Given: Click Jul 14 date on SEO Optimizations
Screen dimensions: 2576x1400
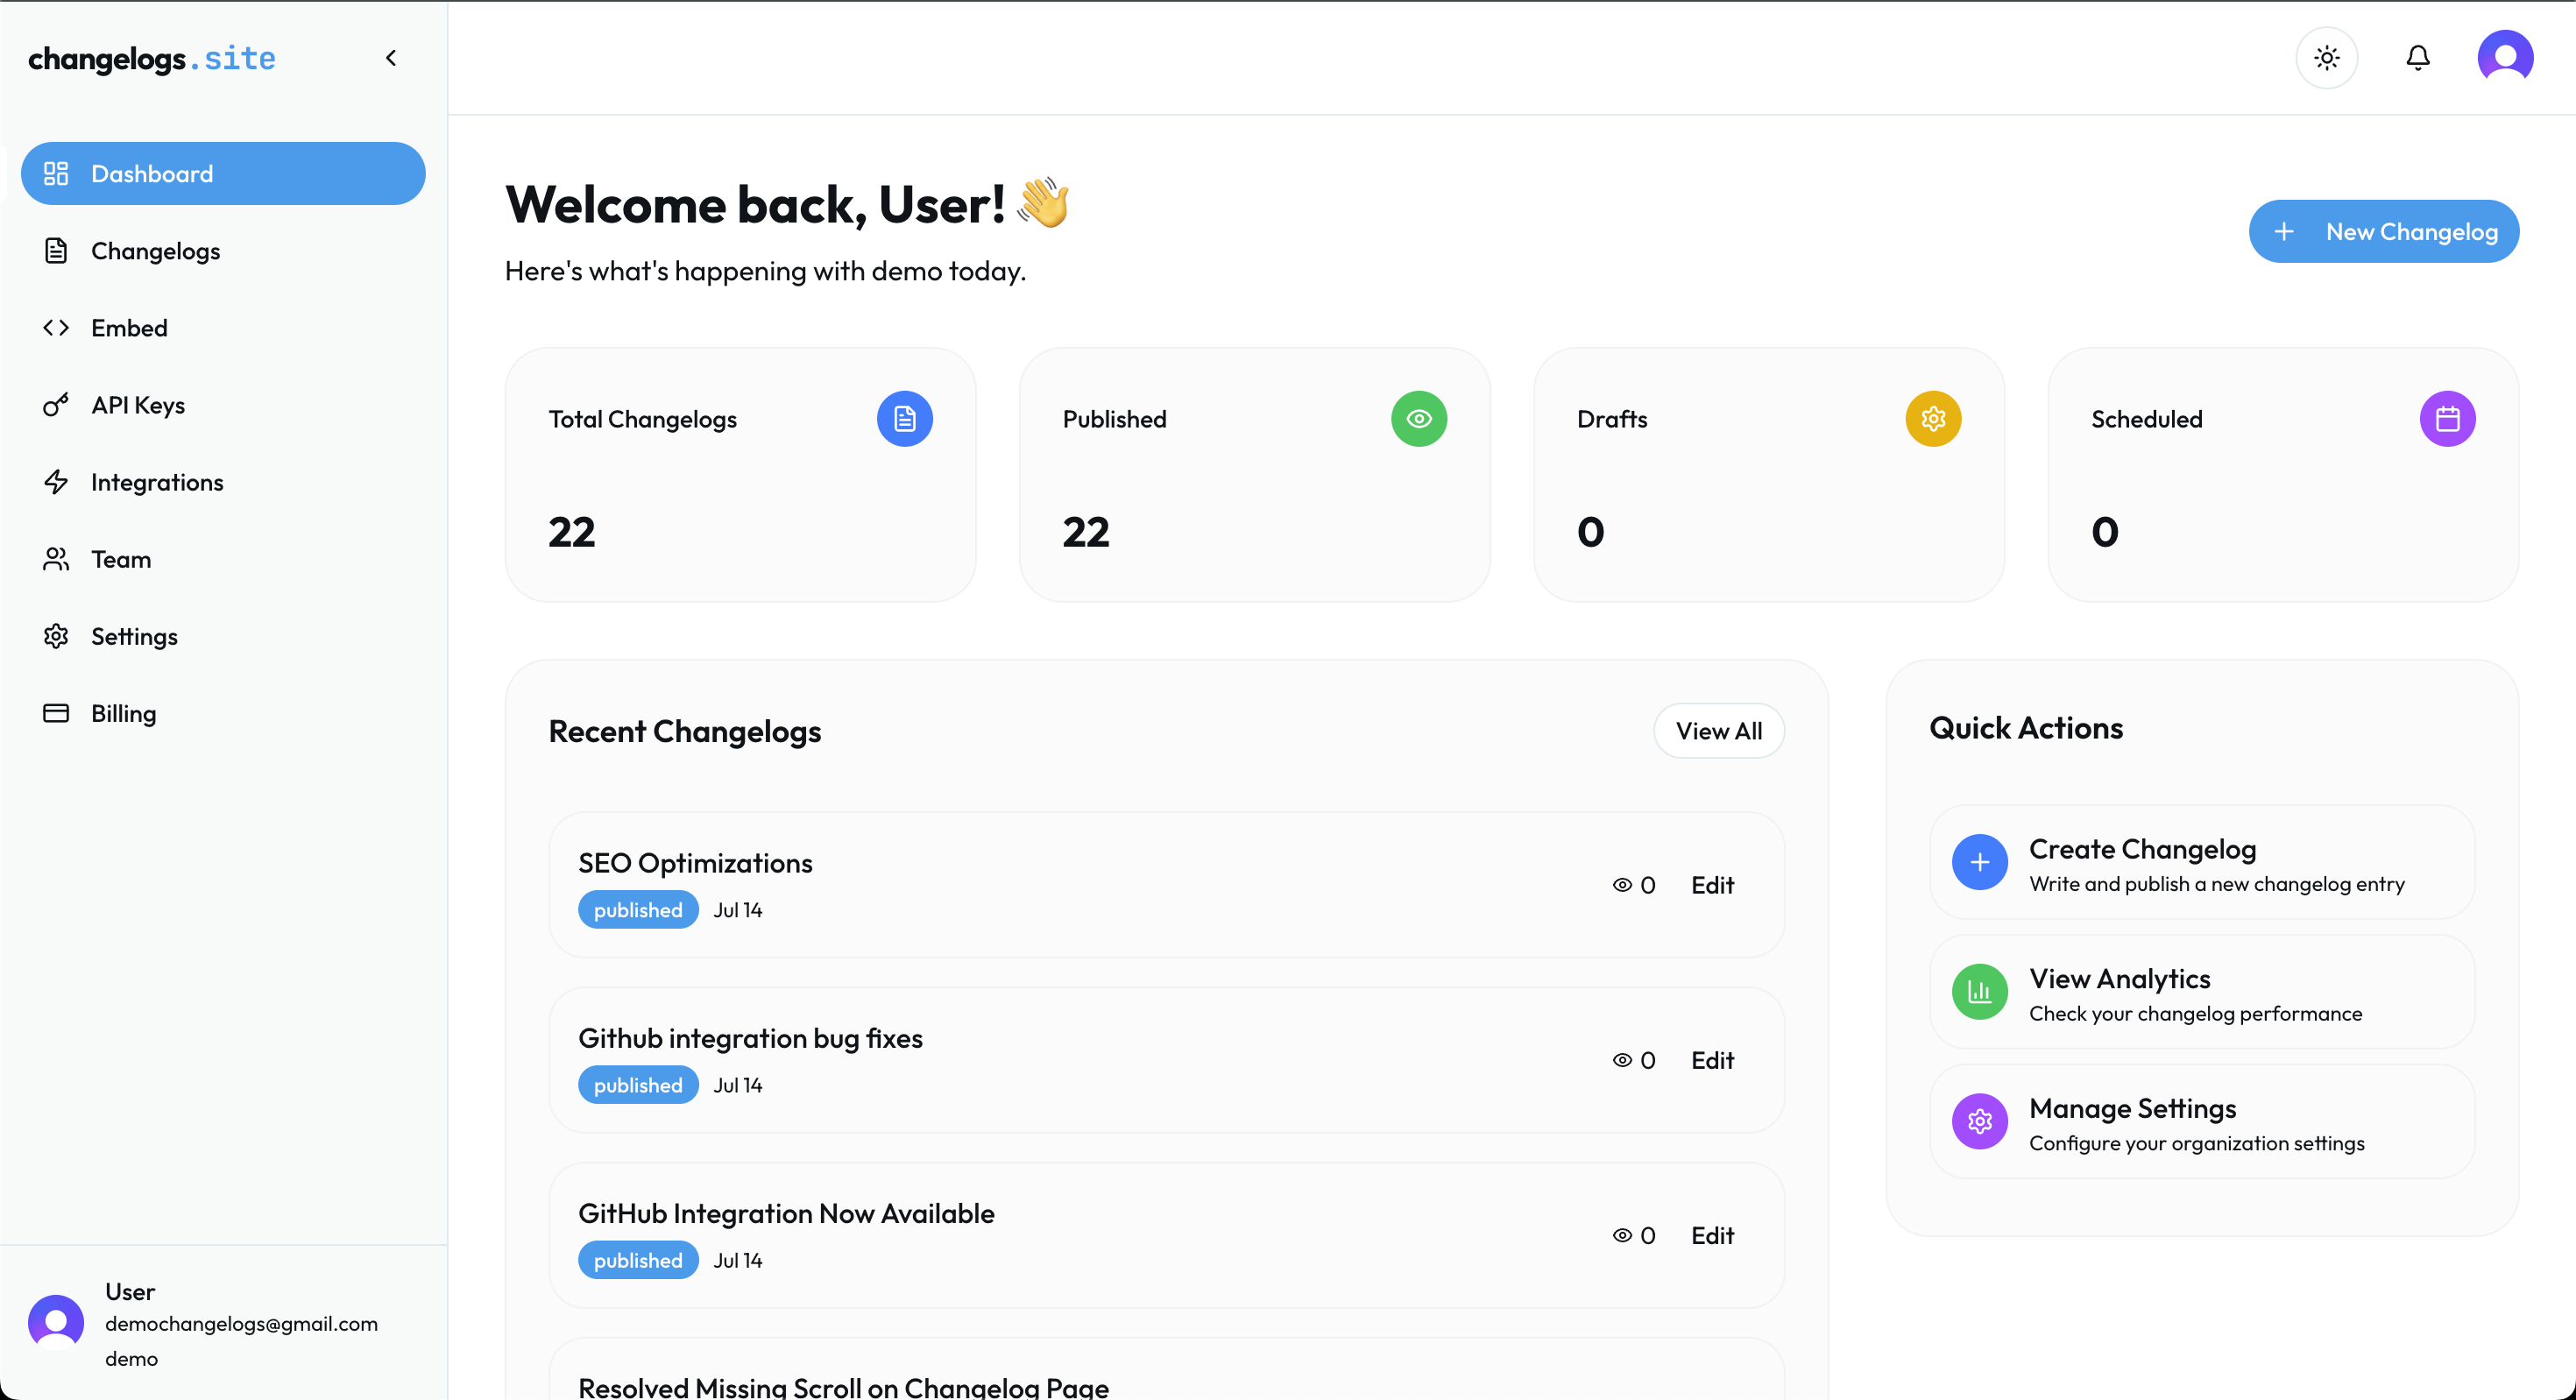Looking at the screenshot, I should [x=738, y=910].
